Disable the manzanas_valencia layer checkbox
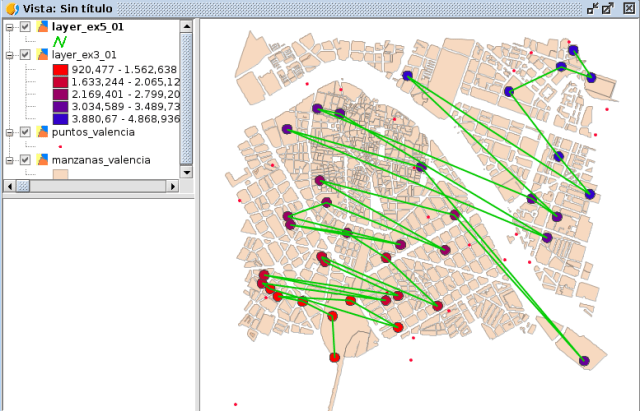 tap(25, 159)
